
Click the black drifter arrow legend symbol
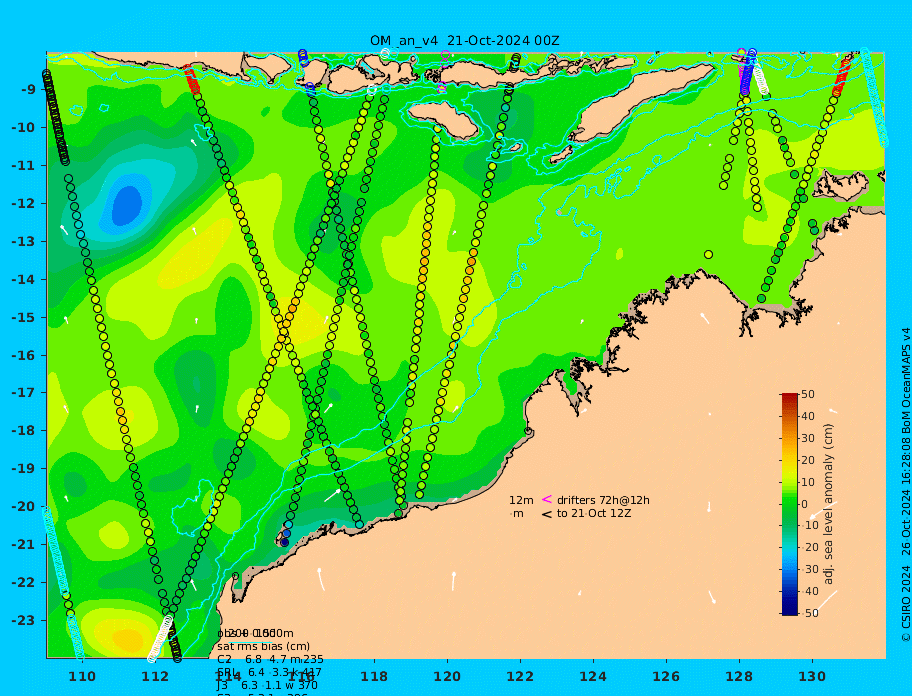[547, 514]
